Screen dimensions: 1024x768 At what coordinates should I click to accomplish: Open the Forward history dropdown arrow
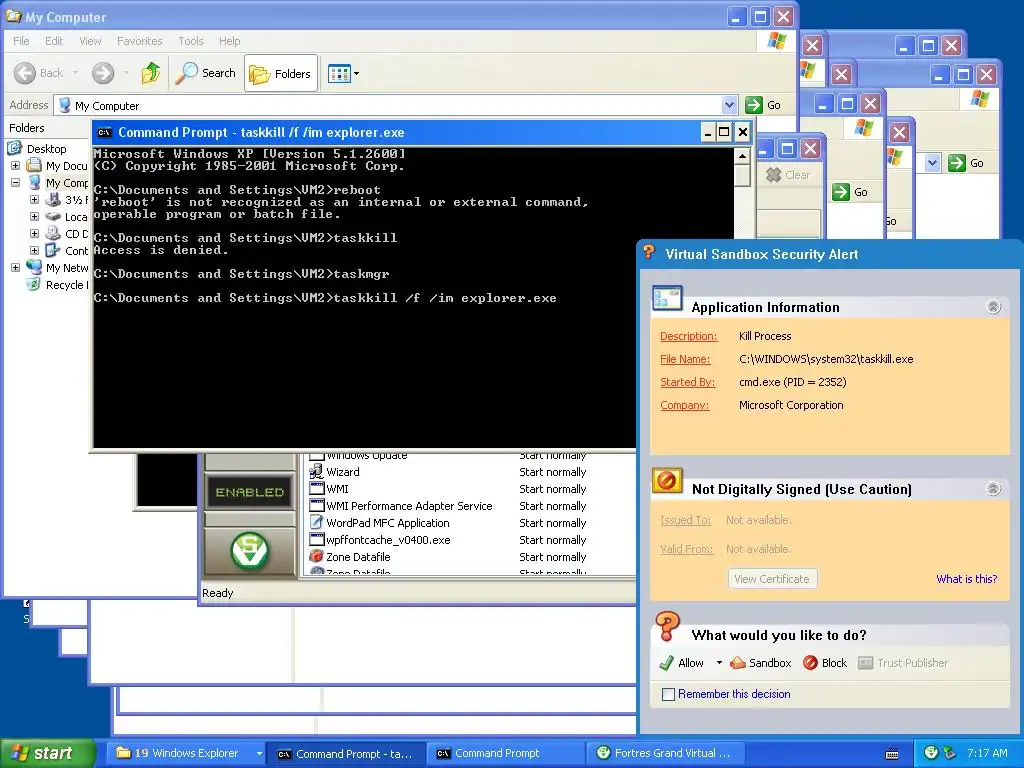pos(126,73)
